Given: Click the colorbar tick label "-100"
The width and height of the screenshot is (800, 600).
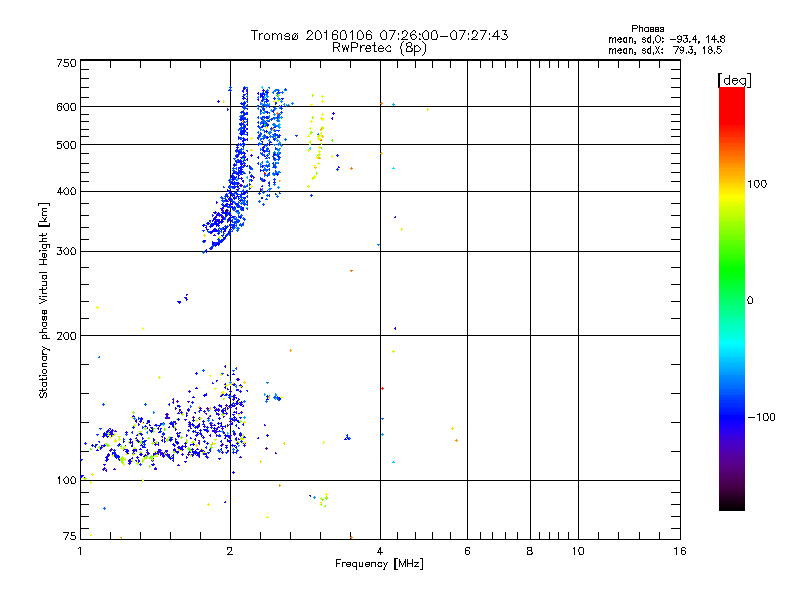Looking at the screenshot, I should (761, 417).
